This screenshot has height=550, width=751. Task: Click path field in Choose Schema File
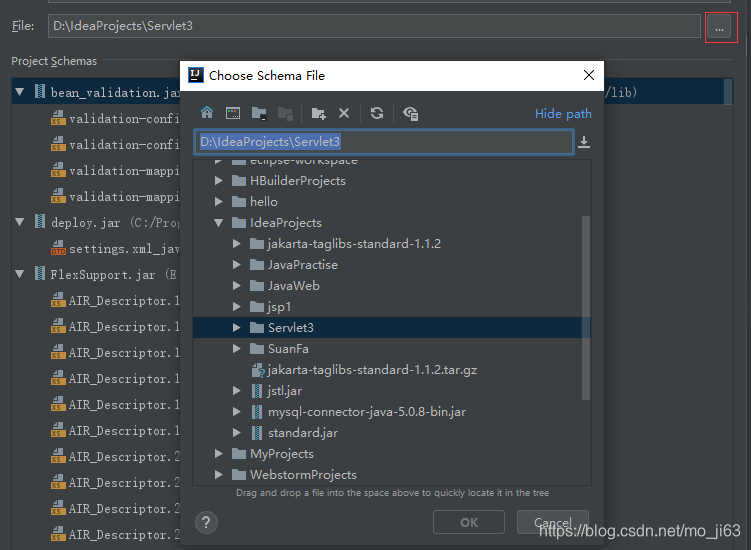pyautogui.click(x=384, y=142)
